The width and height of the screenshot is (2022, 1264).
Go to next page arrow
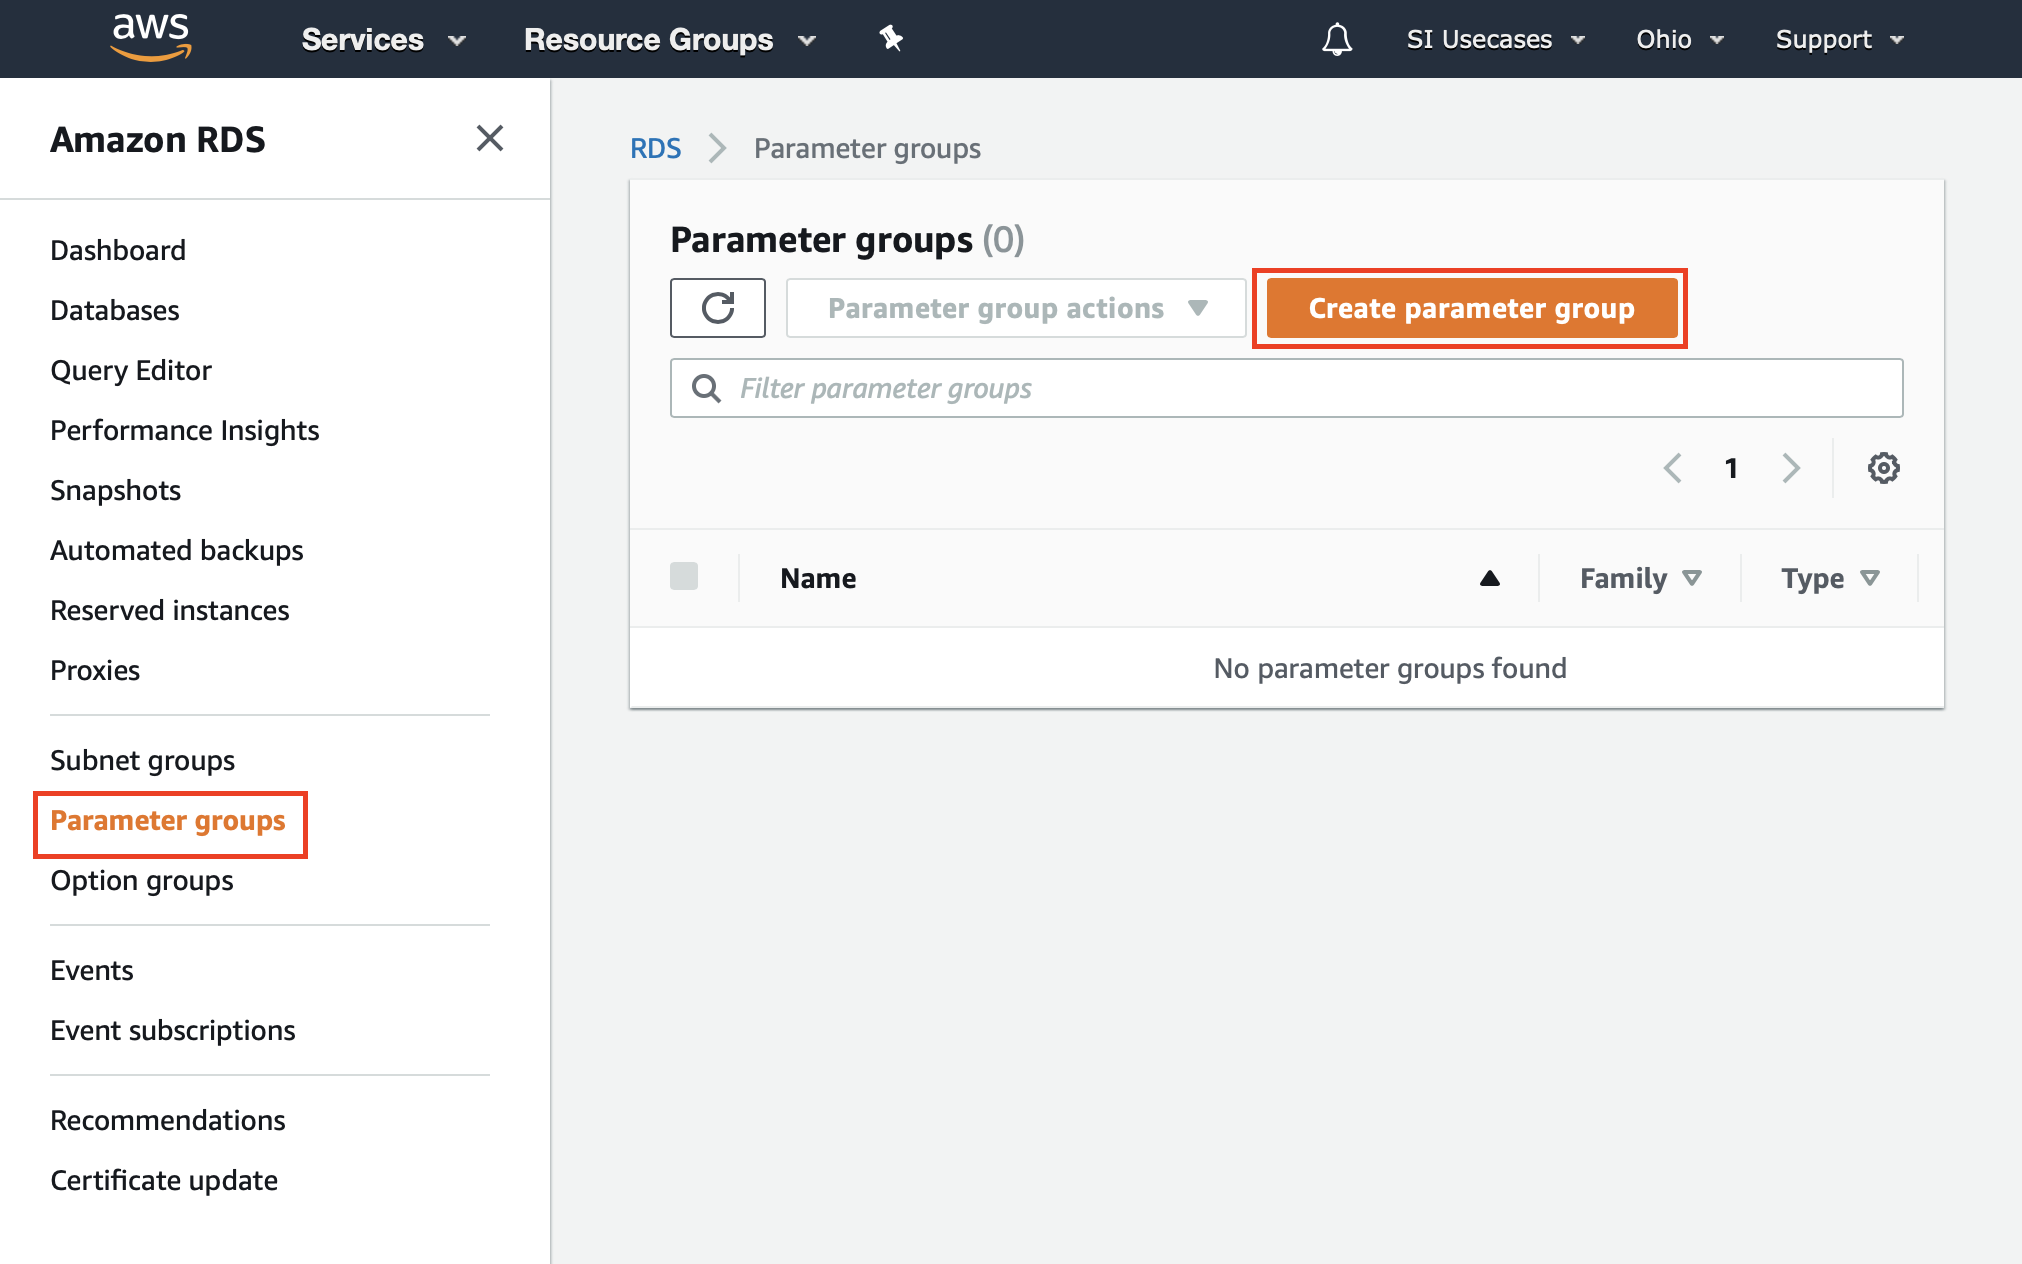[1791, 468]
